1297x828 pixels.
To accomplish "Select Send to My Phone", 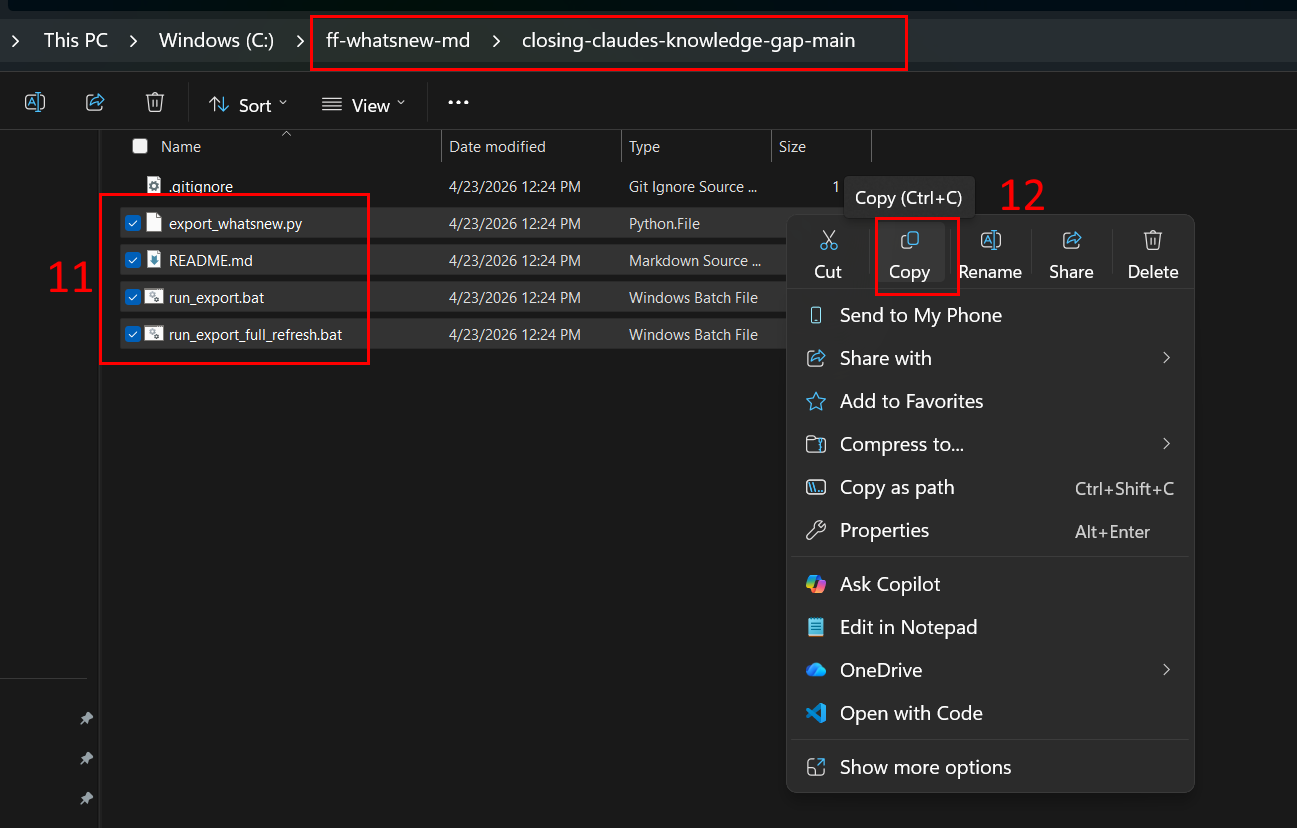I will click(x=991, y=315).
